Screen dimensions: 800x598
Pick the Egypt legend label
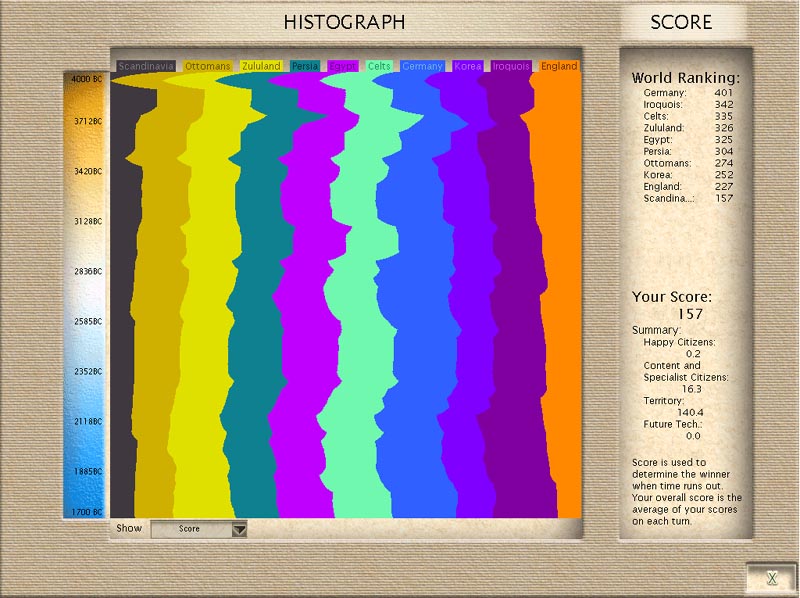(343, 67)
